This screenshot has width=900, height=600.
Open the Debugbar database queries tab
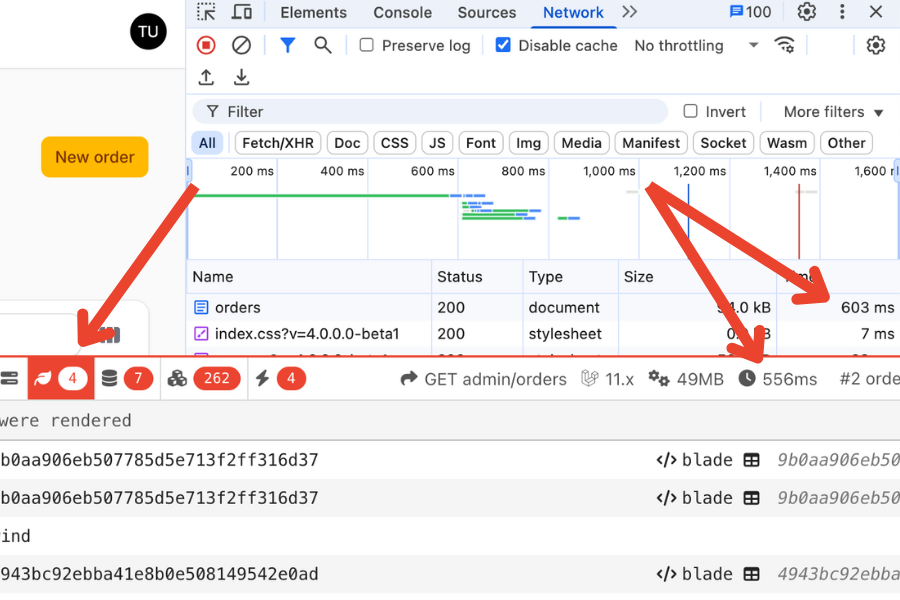click(x=125, y=378)
